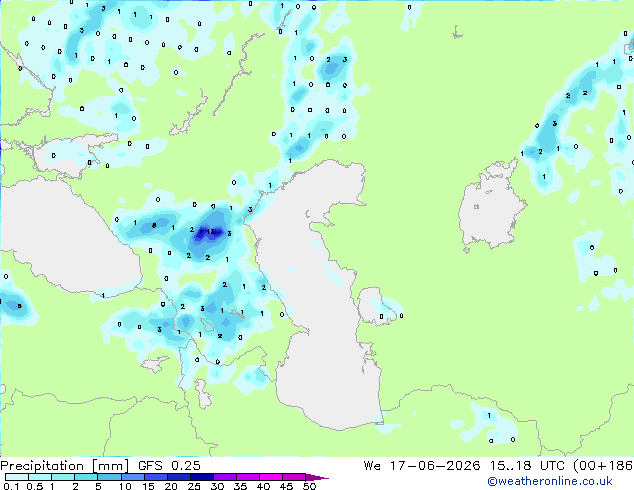Screen dimensions: 634x490
Task: Click the legend label "0.1"
Action: point(11,486)
